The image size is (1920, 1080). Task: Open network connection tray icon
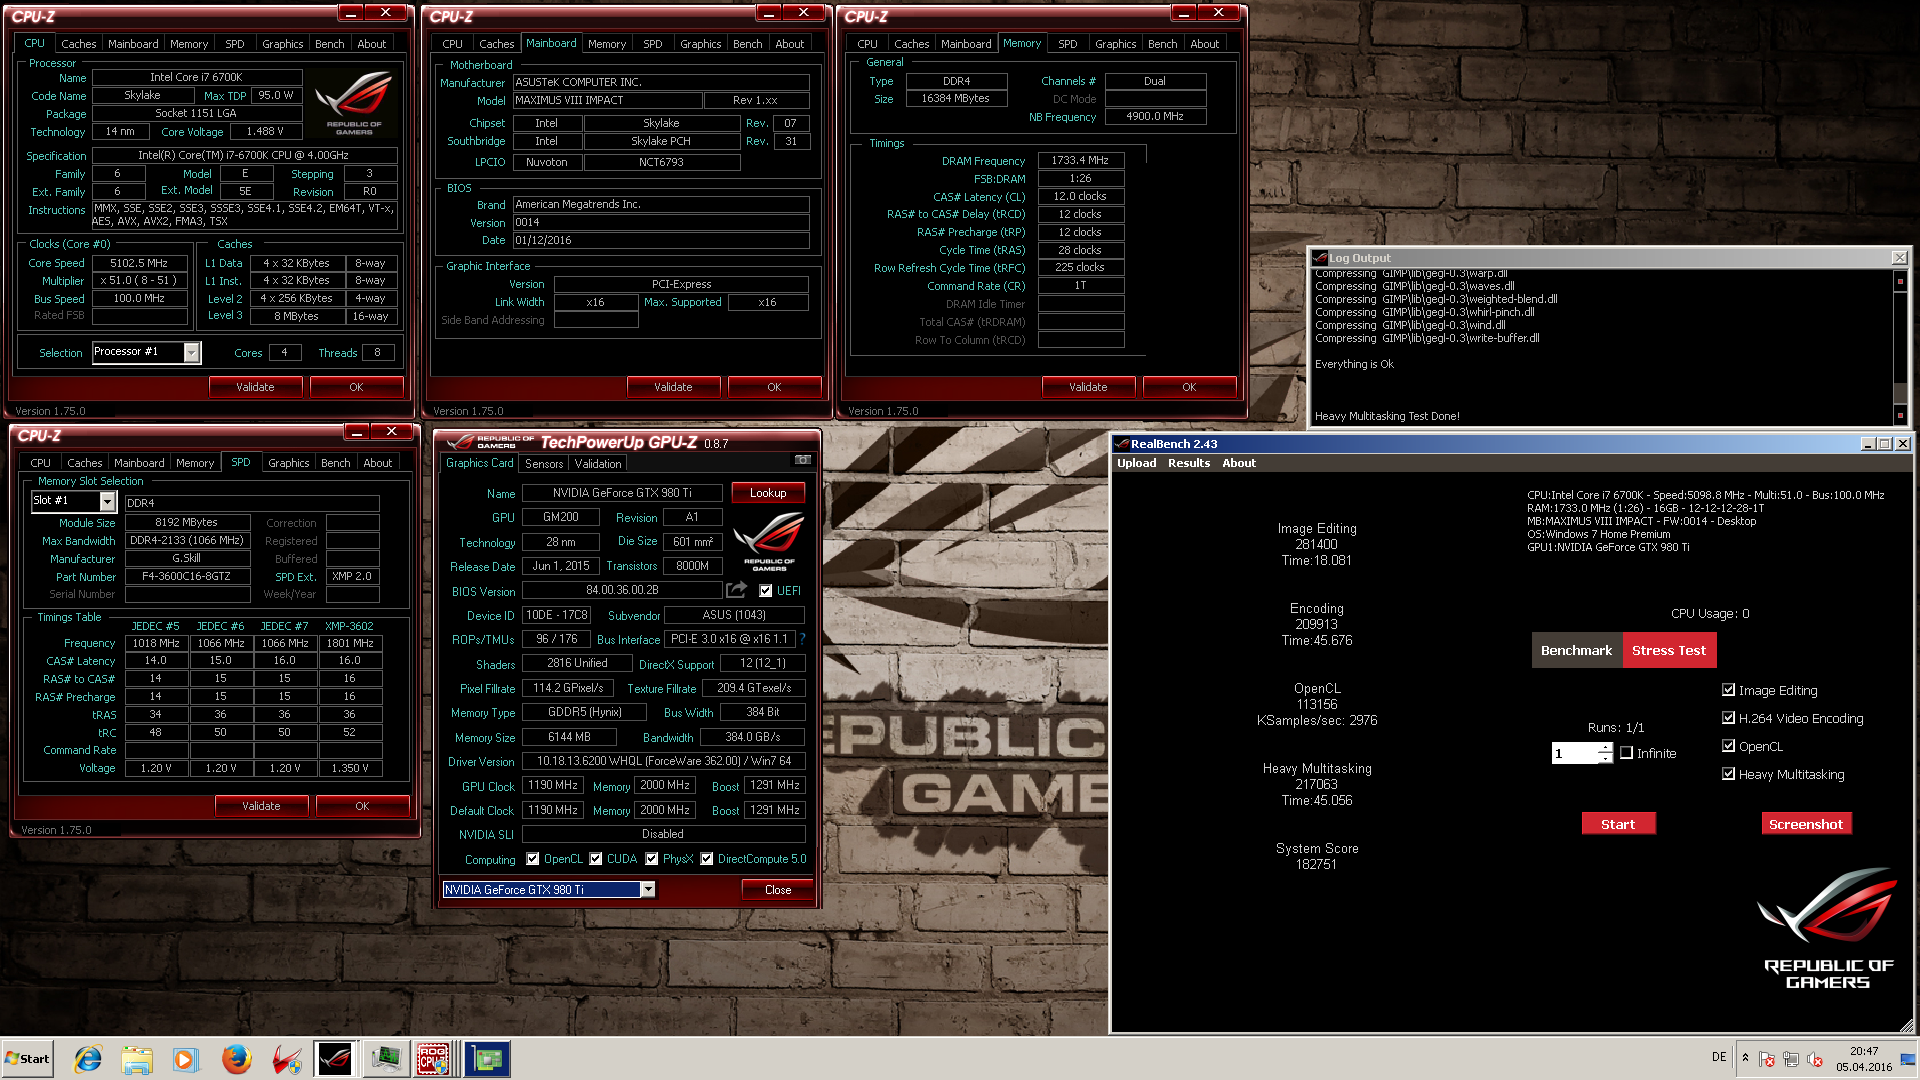[x=1791, y=1059]
